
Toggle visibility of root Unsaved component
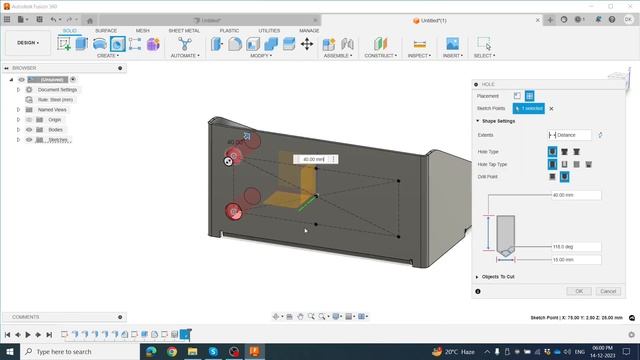pyautogui.click(x=22, y=80)
